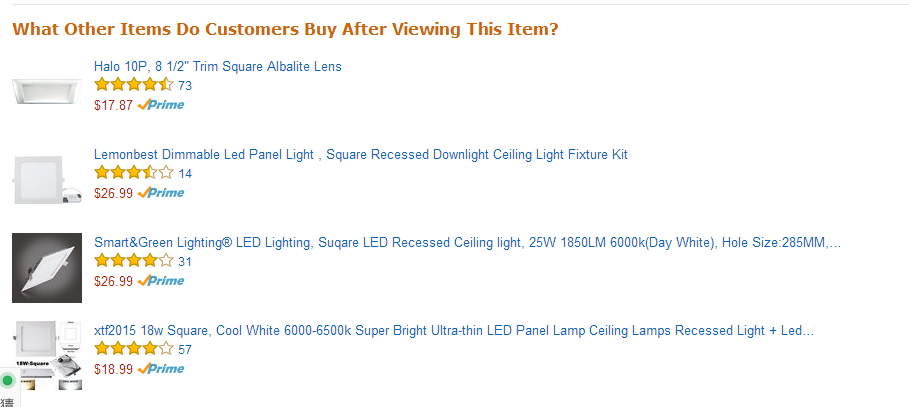Viewport: 909px width, 407px height.
Task: Click the Lemonbest panel light product thumbnail
Action: click(47, 180)
